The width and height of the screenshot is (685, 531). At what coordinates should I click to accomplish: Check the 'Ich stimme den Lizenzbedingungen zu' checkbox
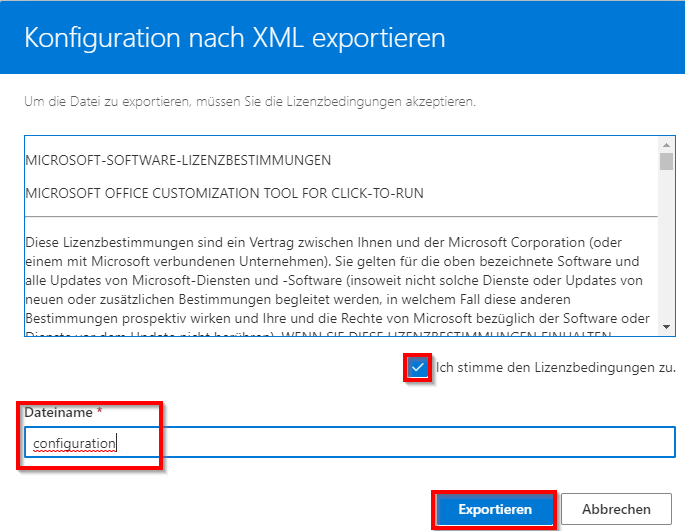(x=418, y=367)
